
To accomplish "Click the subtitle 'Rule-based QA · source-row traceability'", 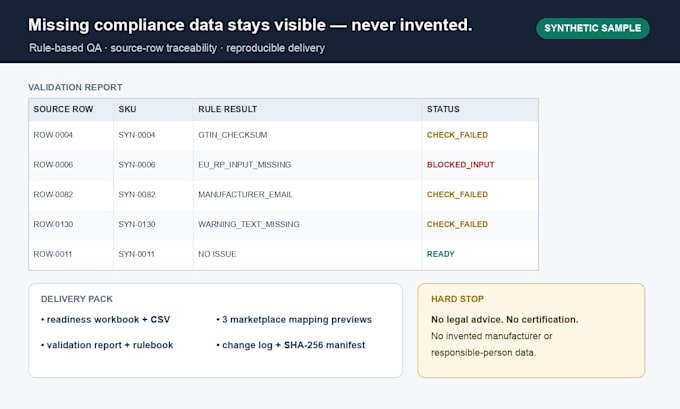I will tap(123, 48).
